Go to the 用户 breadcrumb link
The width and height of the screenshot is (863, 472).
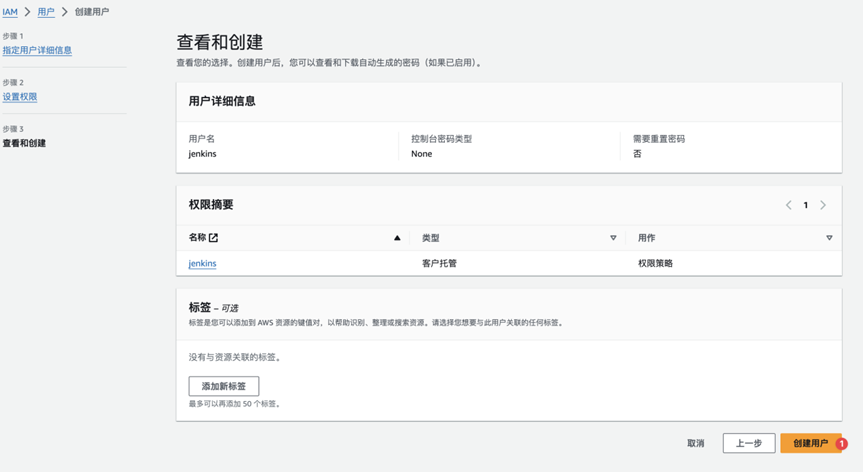point(46,12)
